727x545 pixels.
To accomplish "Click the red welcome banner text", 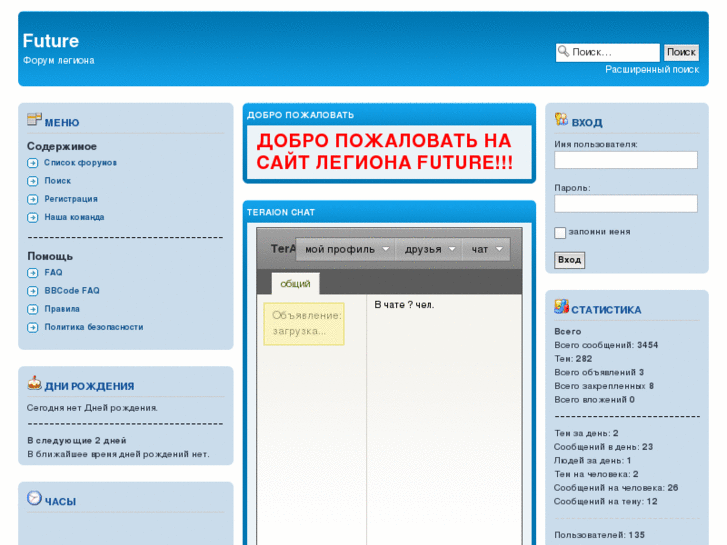I will pos(385,151).
